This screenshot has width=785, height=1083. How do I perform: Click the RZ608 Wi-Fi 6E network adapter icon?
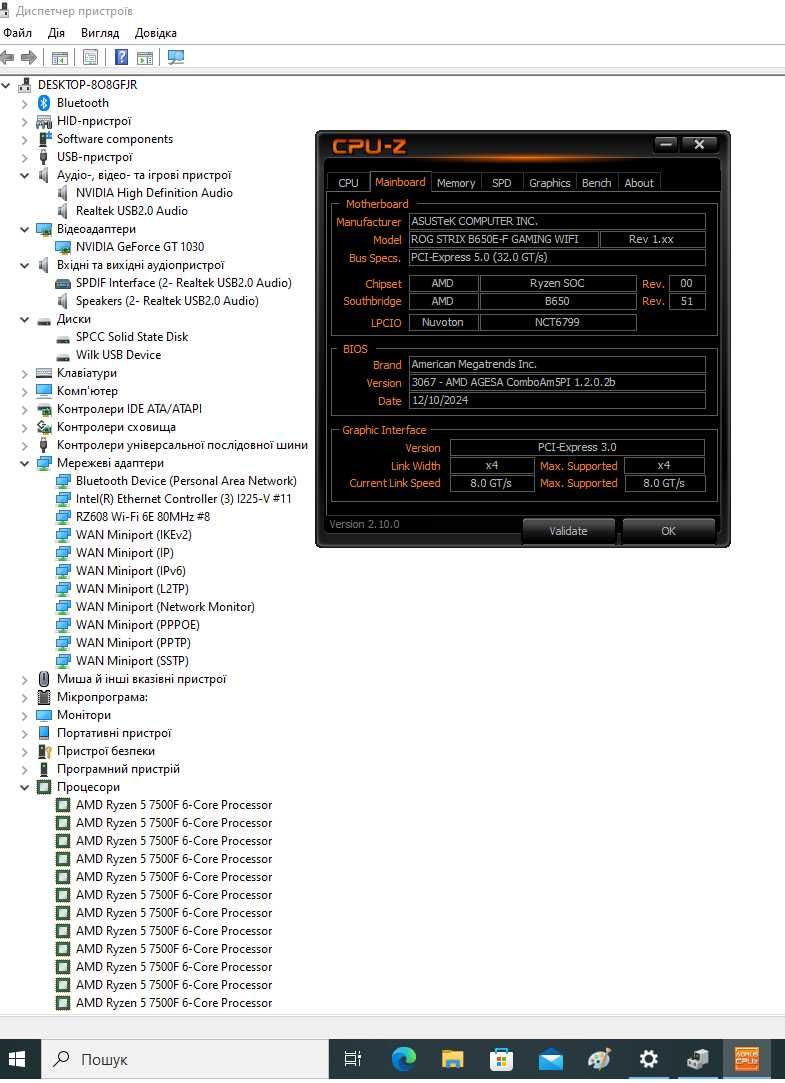click(x=63, y=517)
